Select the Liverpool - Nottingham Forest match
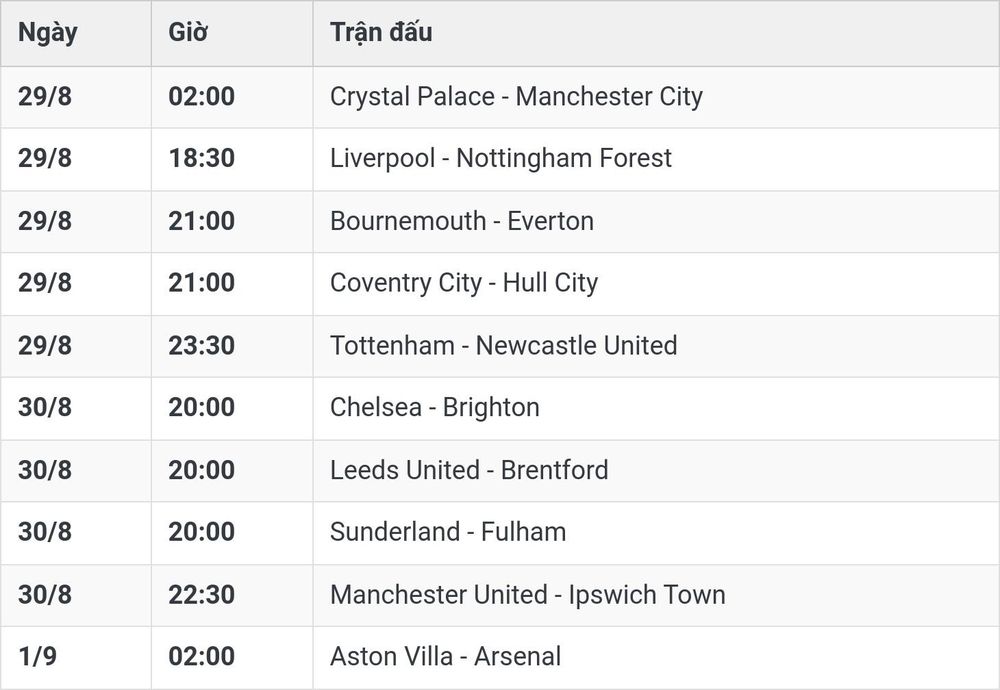1000x690 pixels. [501, 158]
